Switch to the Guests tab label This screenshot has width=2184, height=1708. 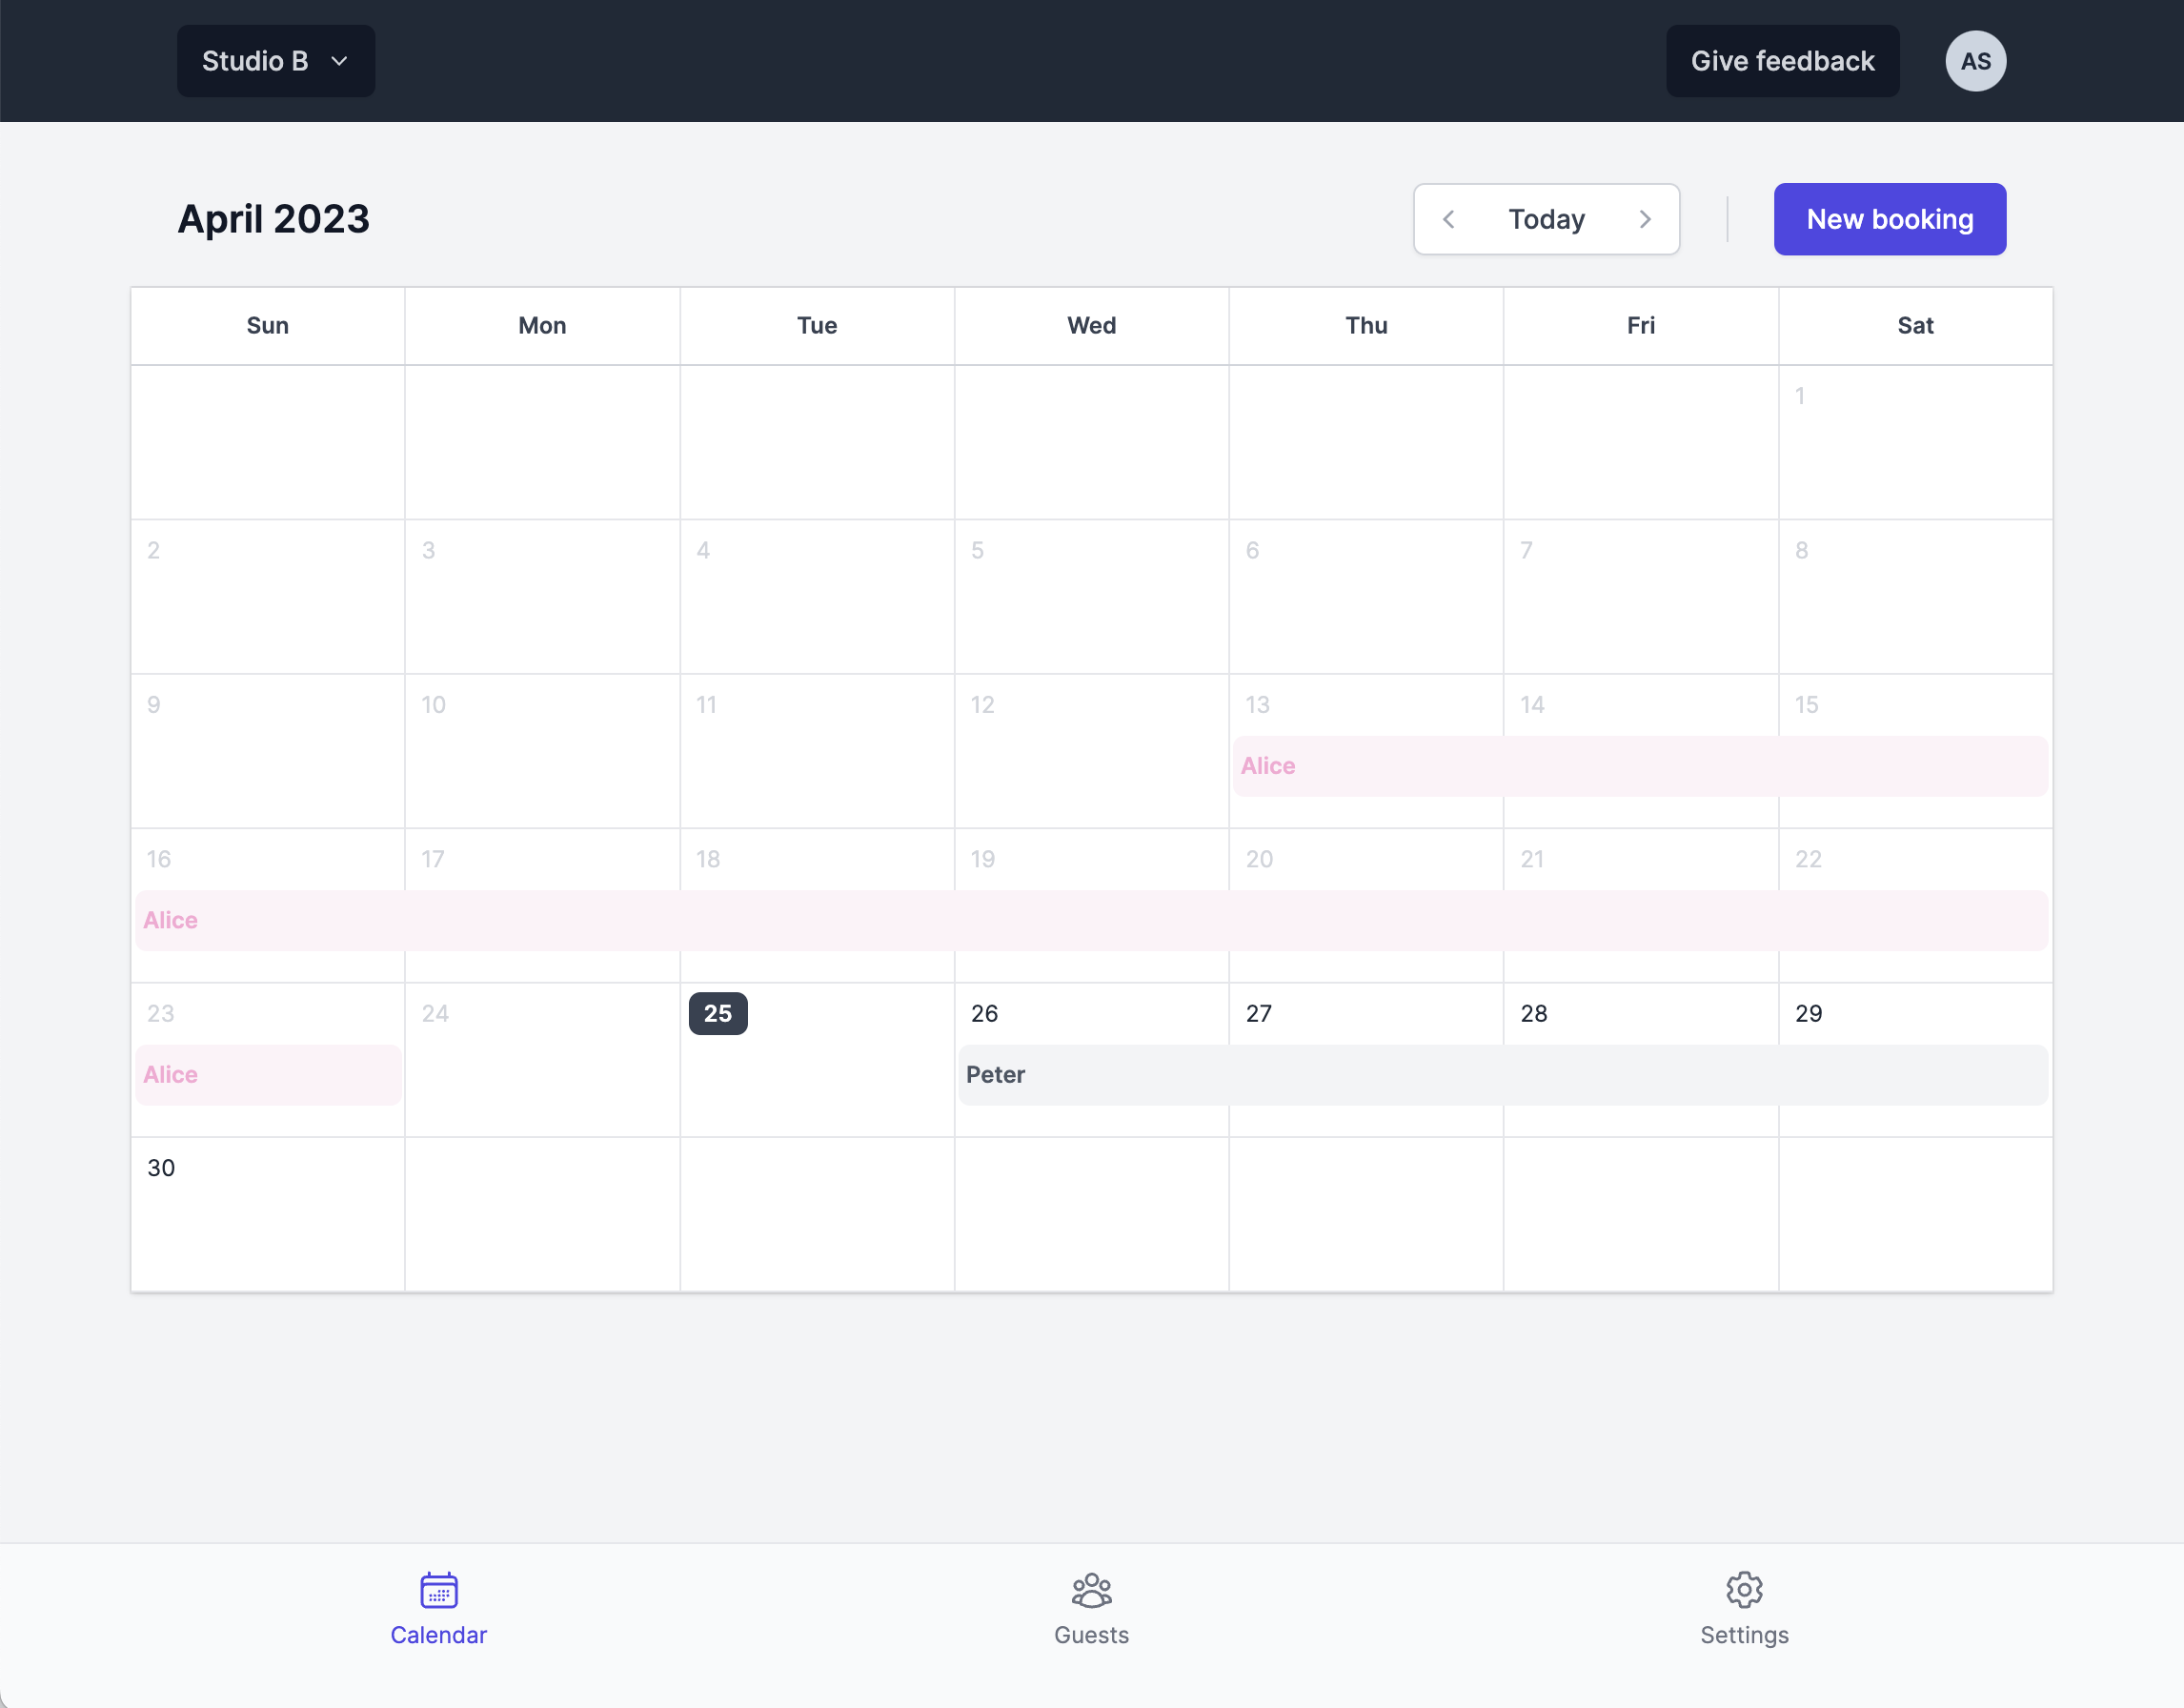tap(1091, 1635)
